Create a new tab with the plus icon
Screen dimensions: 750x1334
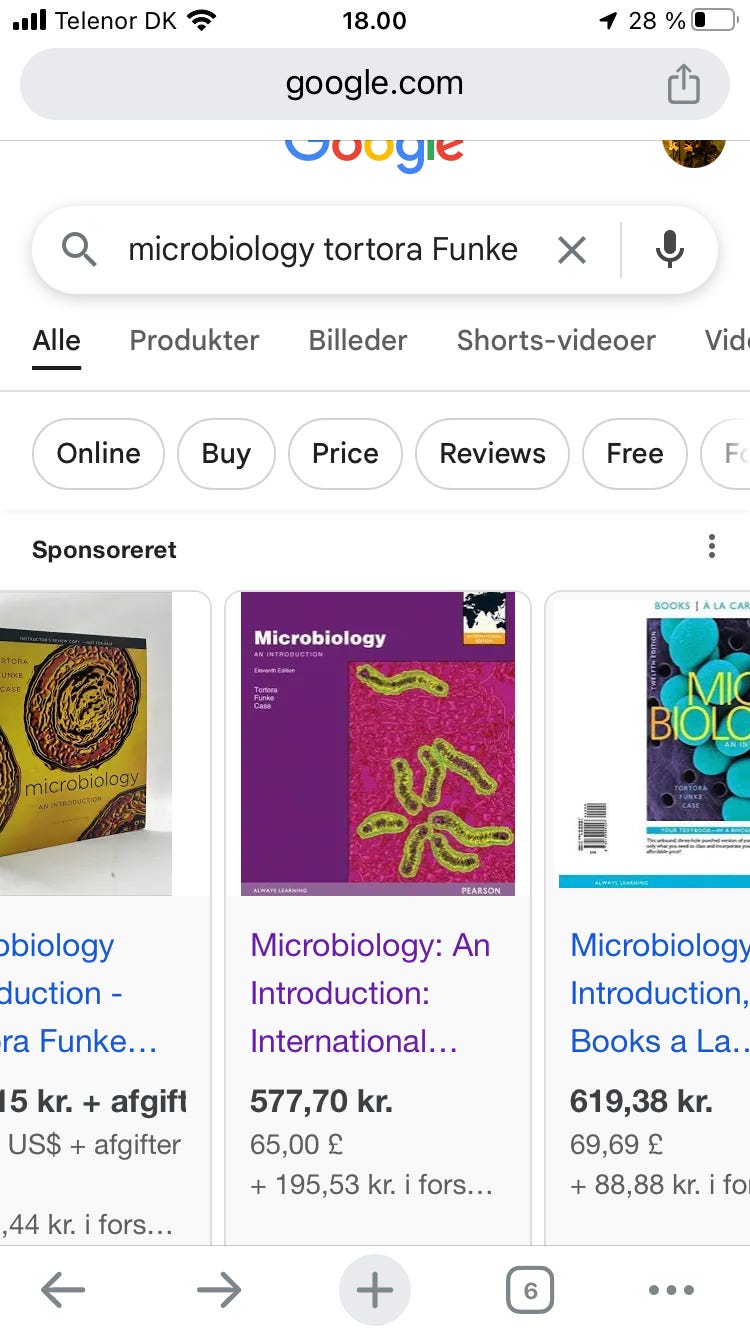[374, 1290]
